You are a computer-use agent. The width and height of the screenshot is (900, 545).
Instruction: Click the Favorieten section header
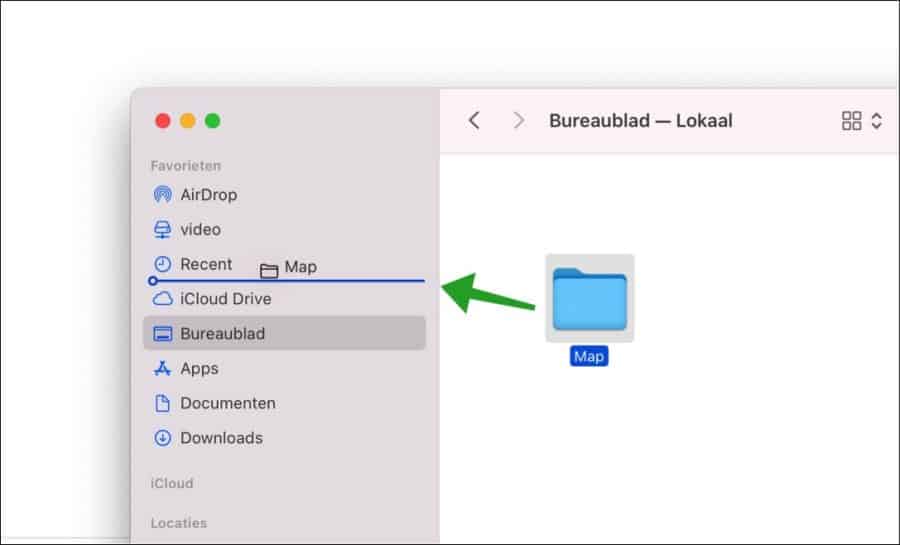coord(185,166)
